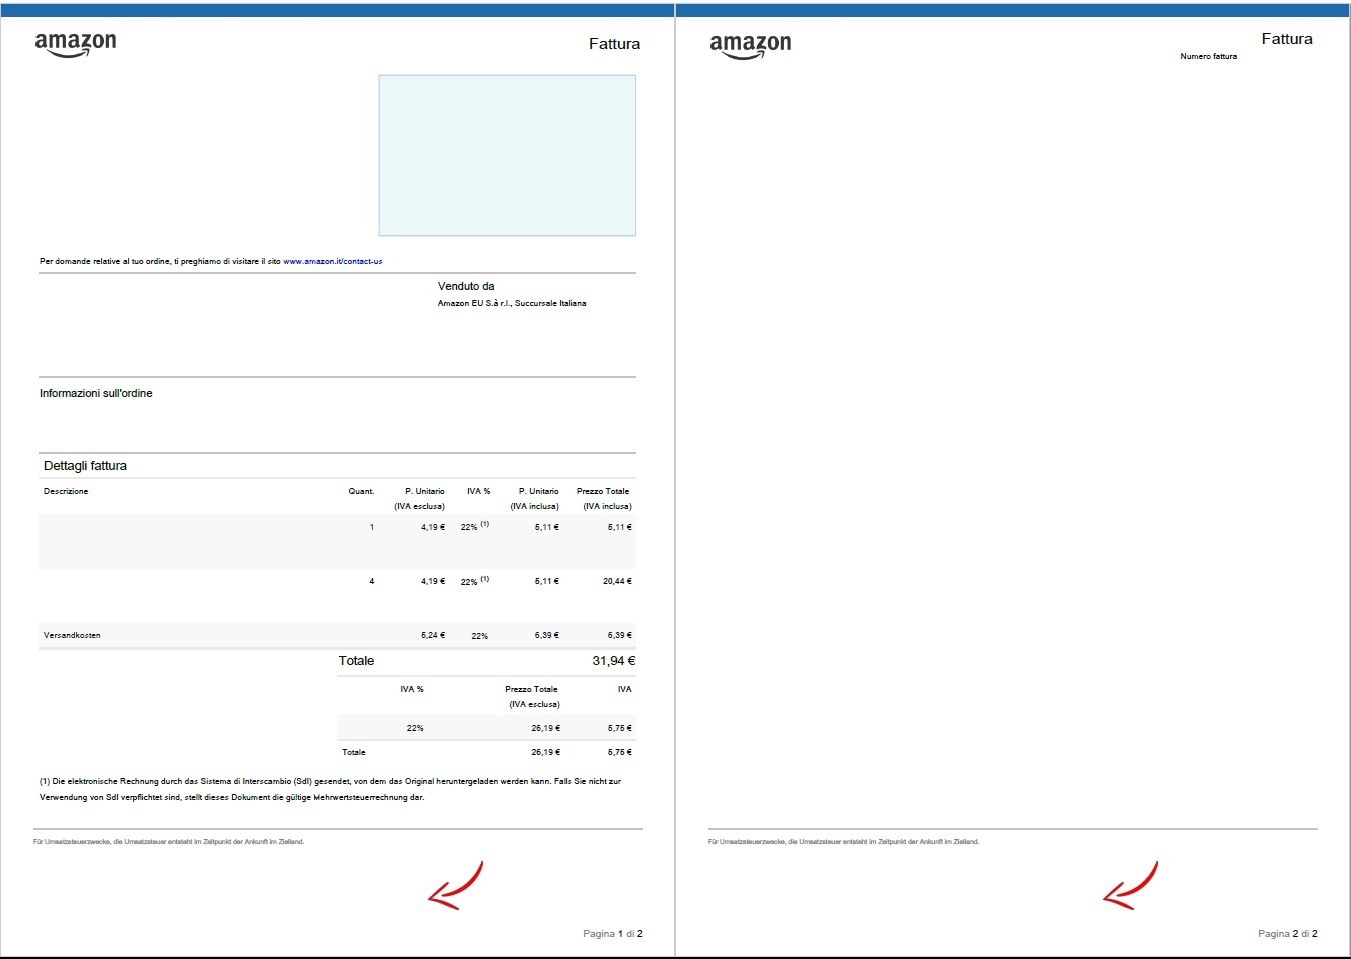Click the 'Pagina 1 di 2' page indicator
The height and width of the screenshot is (959, 1351).
[x=613, y=934]
